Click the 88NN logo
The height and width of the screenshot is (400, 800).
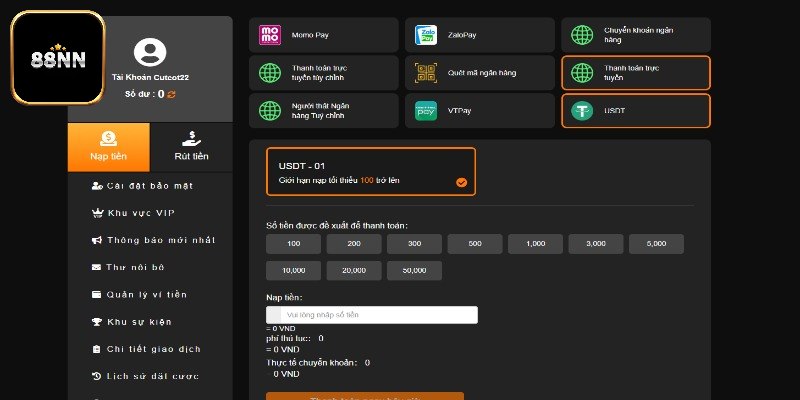(x=57, y=57)
